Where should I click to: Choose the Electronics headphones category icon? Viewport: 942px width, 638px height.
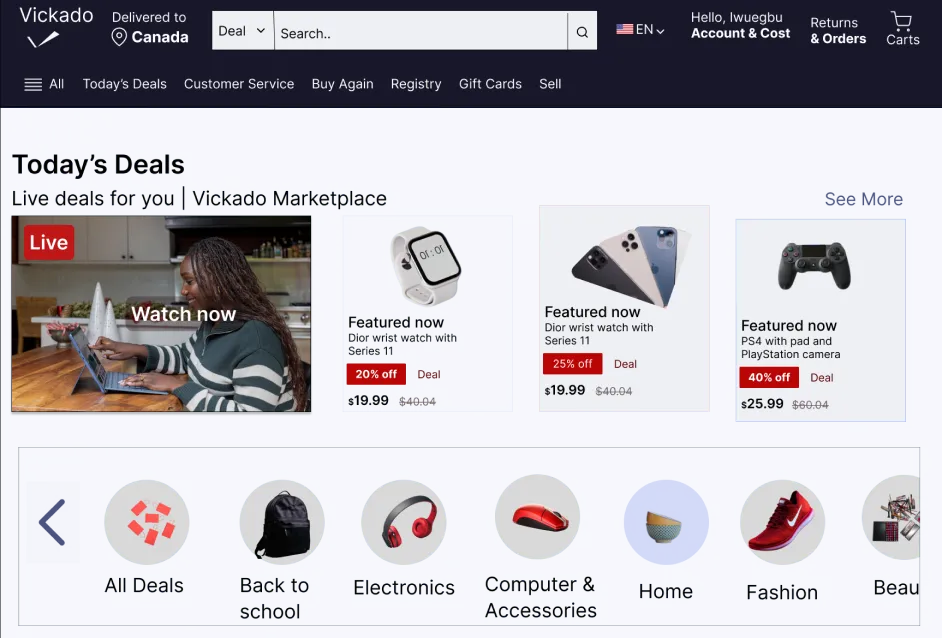(404, 521)
